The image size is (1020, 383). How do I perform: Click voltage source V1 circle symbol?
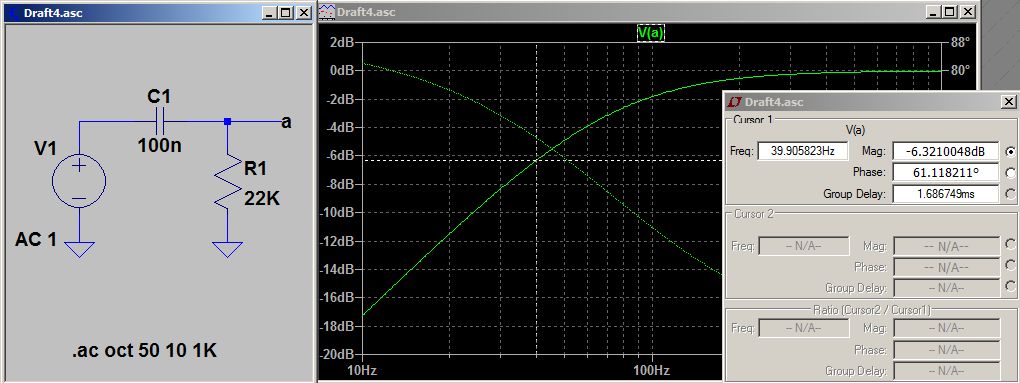[79, 181]
